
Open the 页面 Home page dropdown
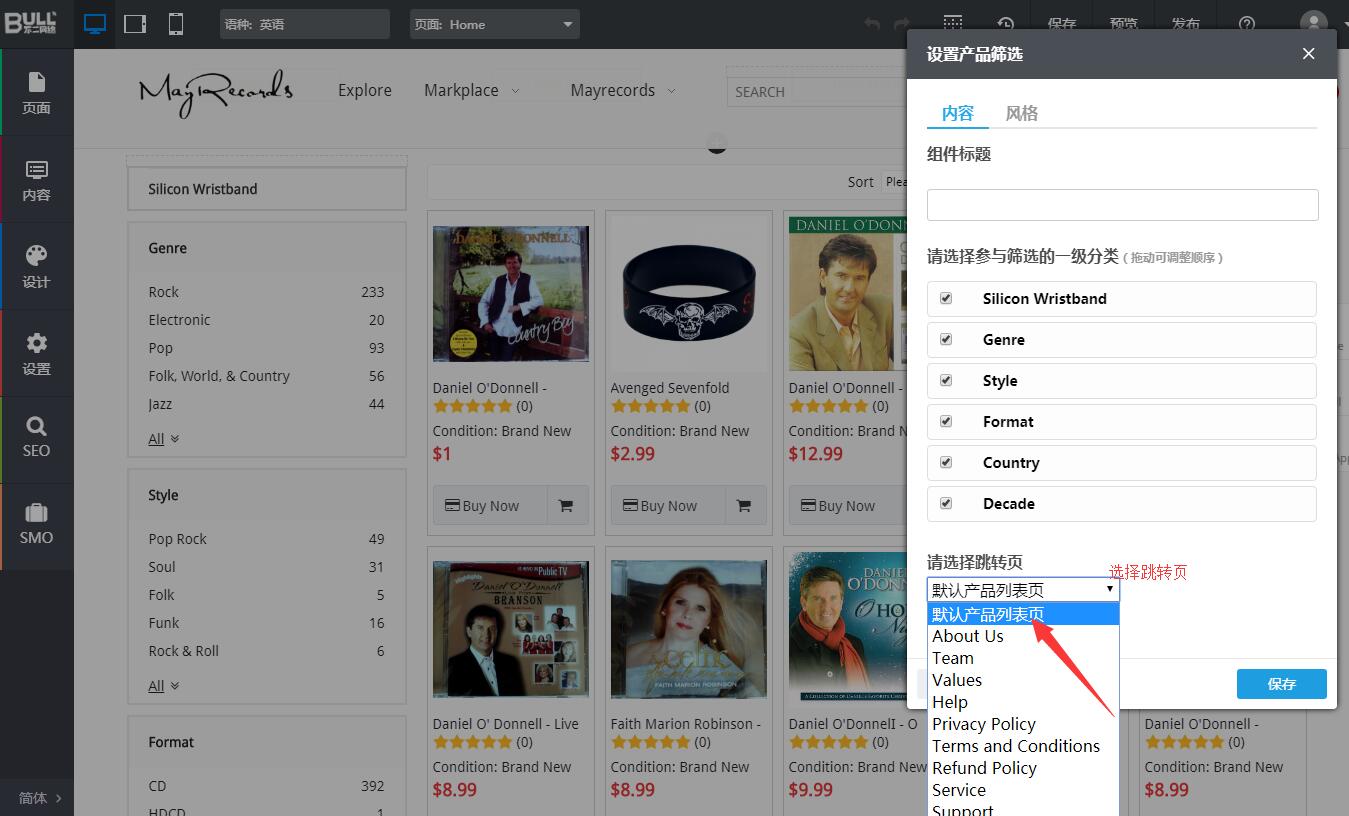[494, 24]
